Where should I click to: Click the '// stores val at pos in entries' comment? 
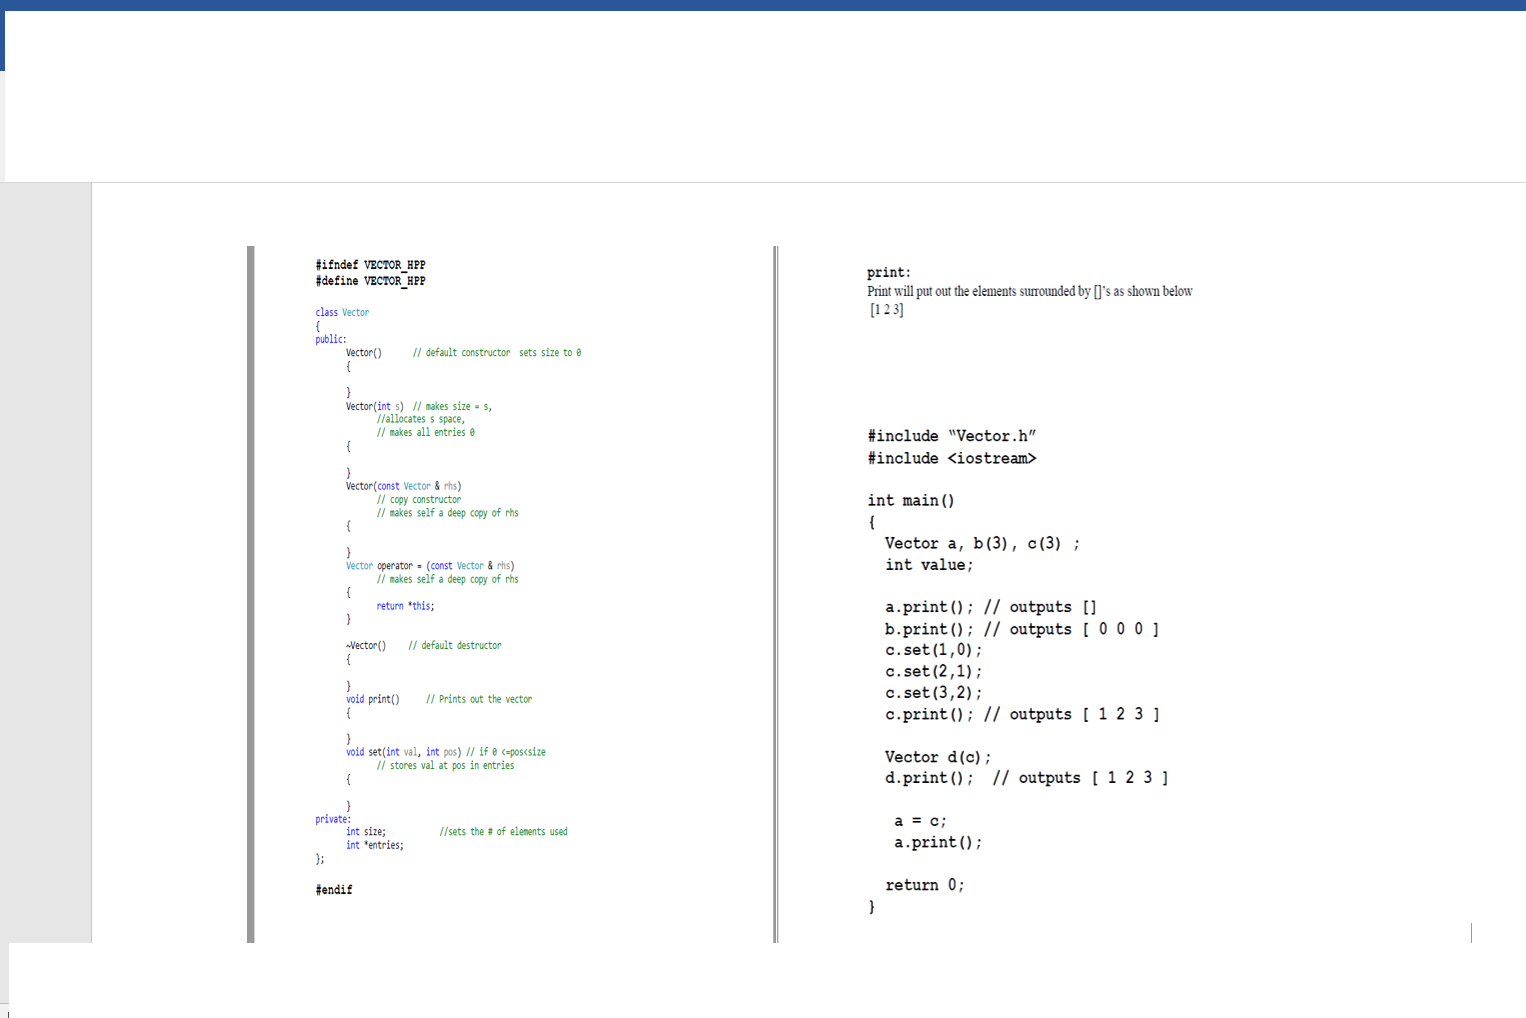pyautogui.click(x=445, y=766)
